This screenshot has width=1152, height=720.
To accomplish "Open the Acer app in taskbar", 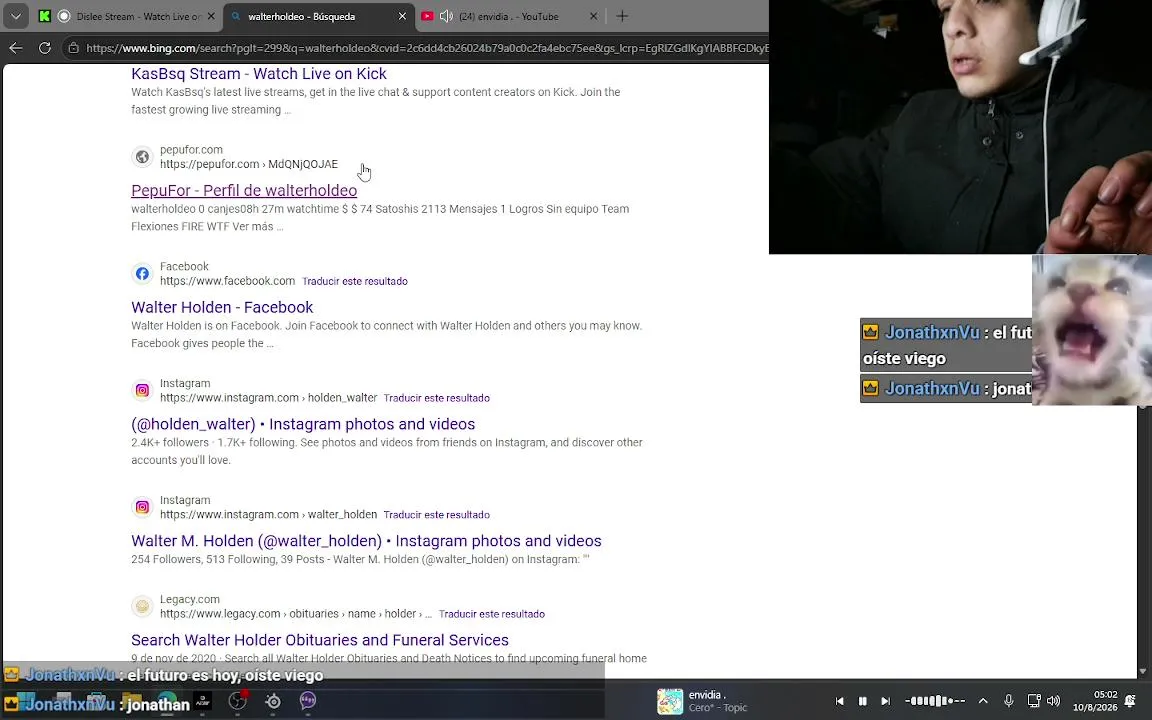I will pyautogui.click(x=203, y=702).
